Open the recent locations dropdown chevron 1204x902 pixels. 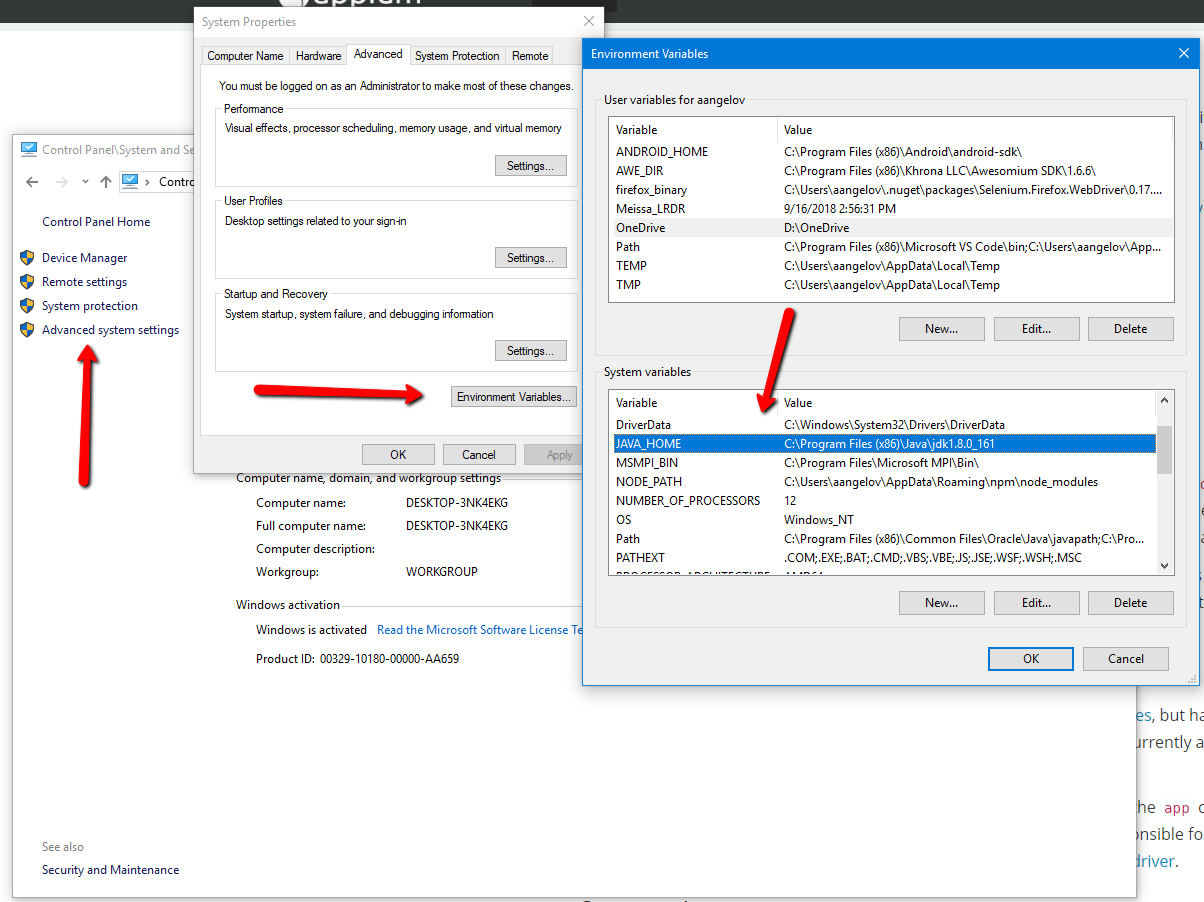pos(84,181)
